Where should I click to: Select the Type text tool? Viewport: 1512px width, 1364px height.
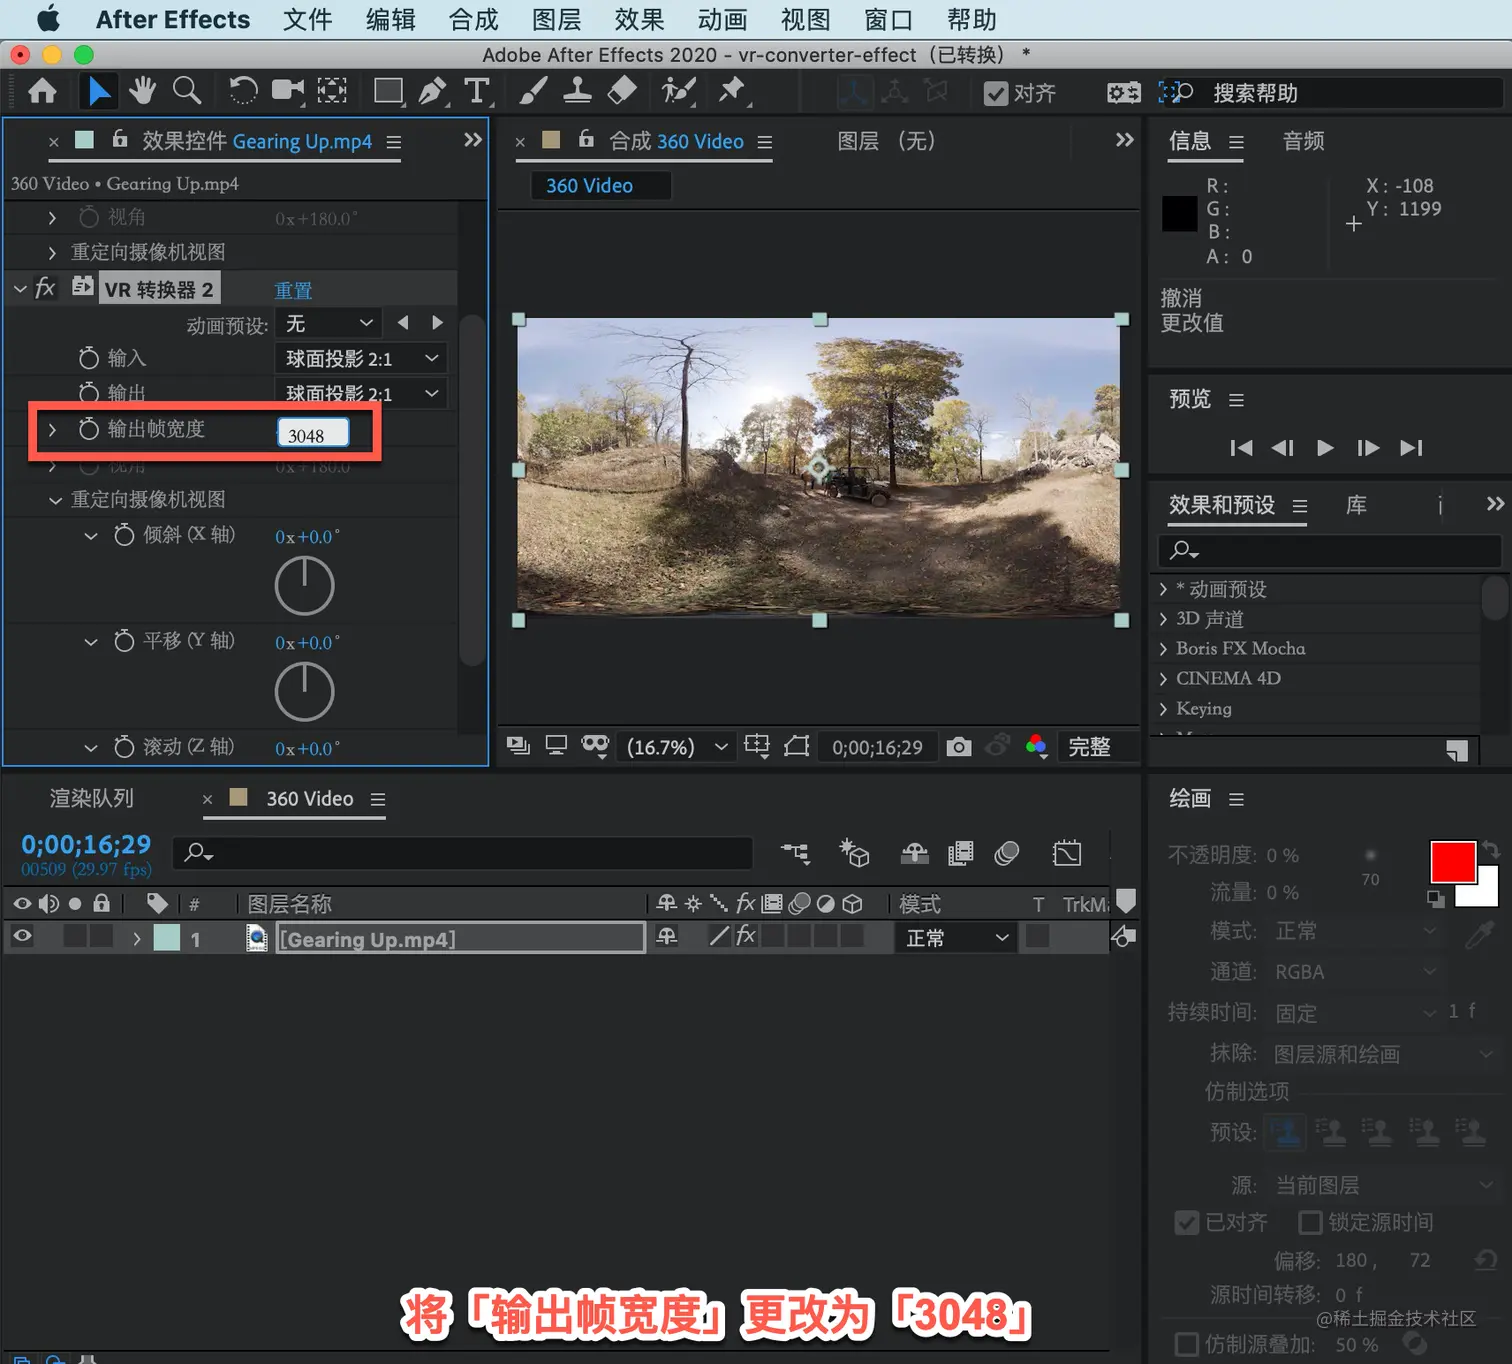pyautogui.click(x=477, y=91)
